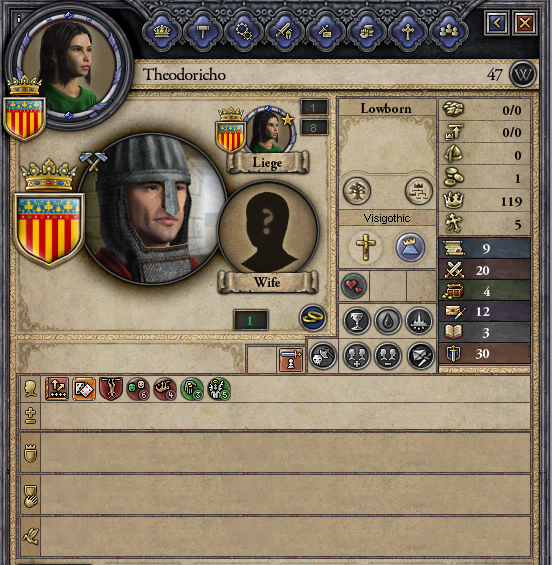Image resolution: width=552 pixels, height=565 pixels.
Task: Click the golden rings marriage icon
Action: click(313, 318)
